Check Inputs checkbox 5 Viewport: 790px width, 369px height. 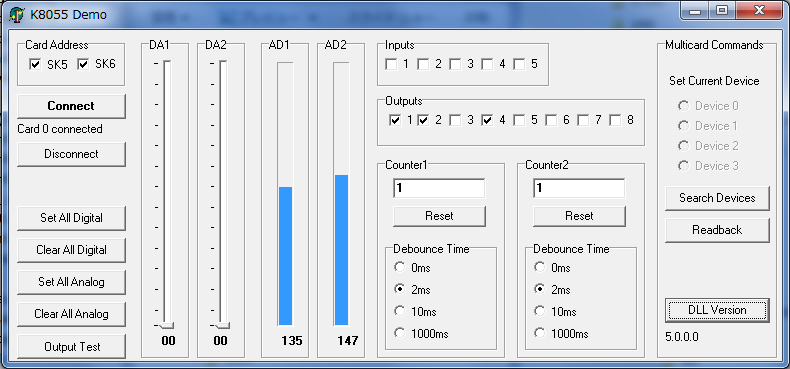519,65
